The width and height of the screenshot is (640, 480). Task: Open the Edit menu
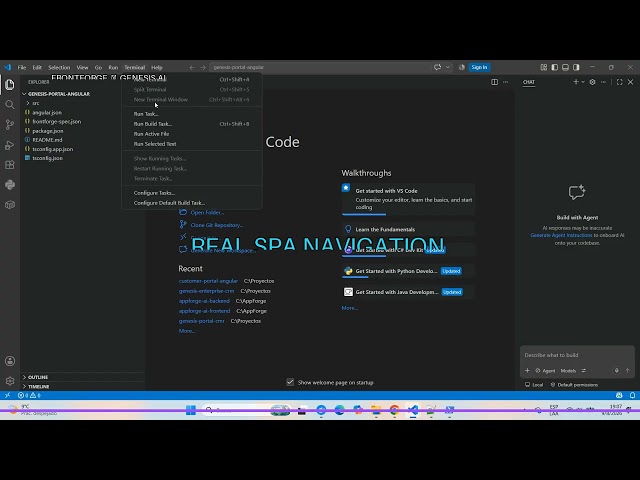coord(37,67)
